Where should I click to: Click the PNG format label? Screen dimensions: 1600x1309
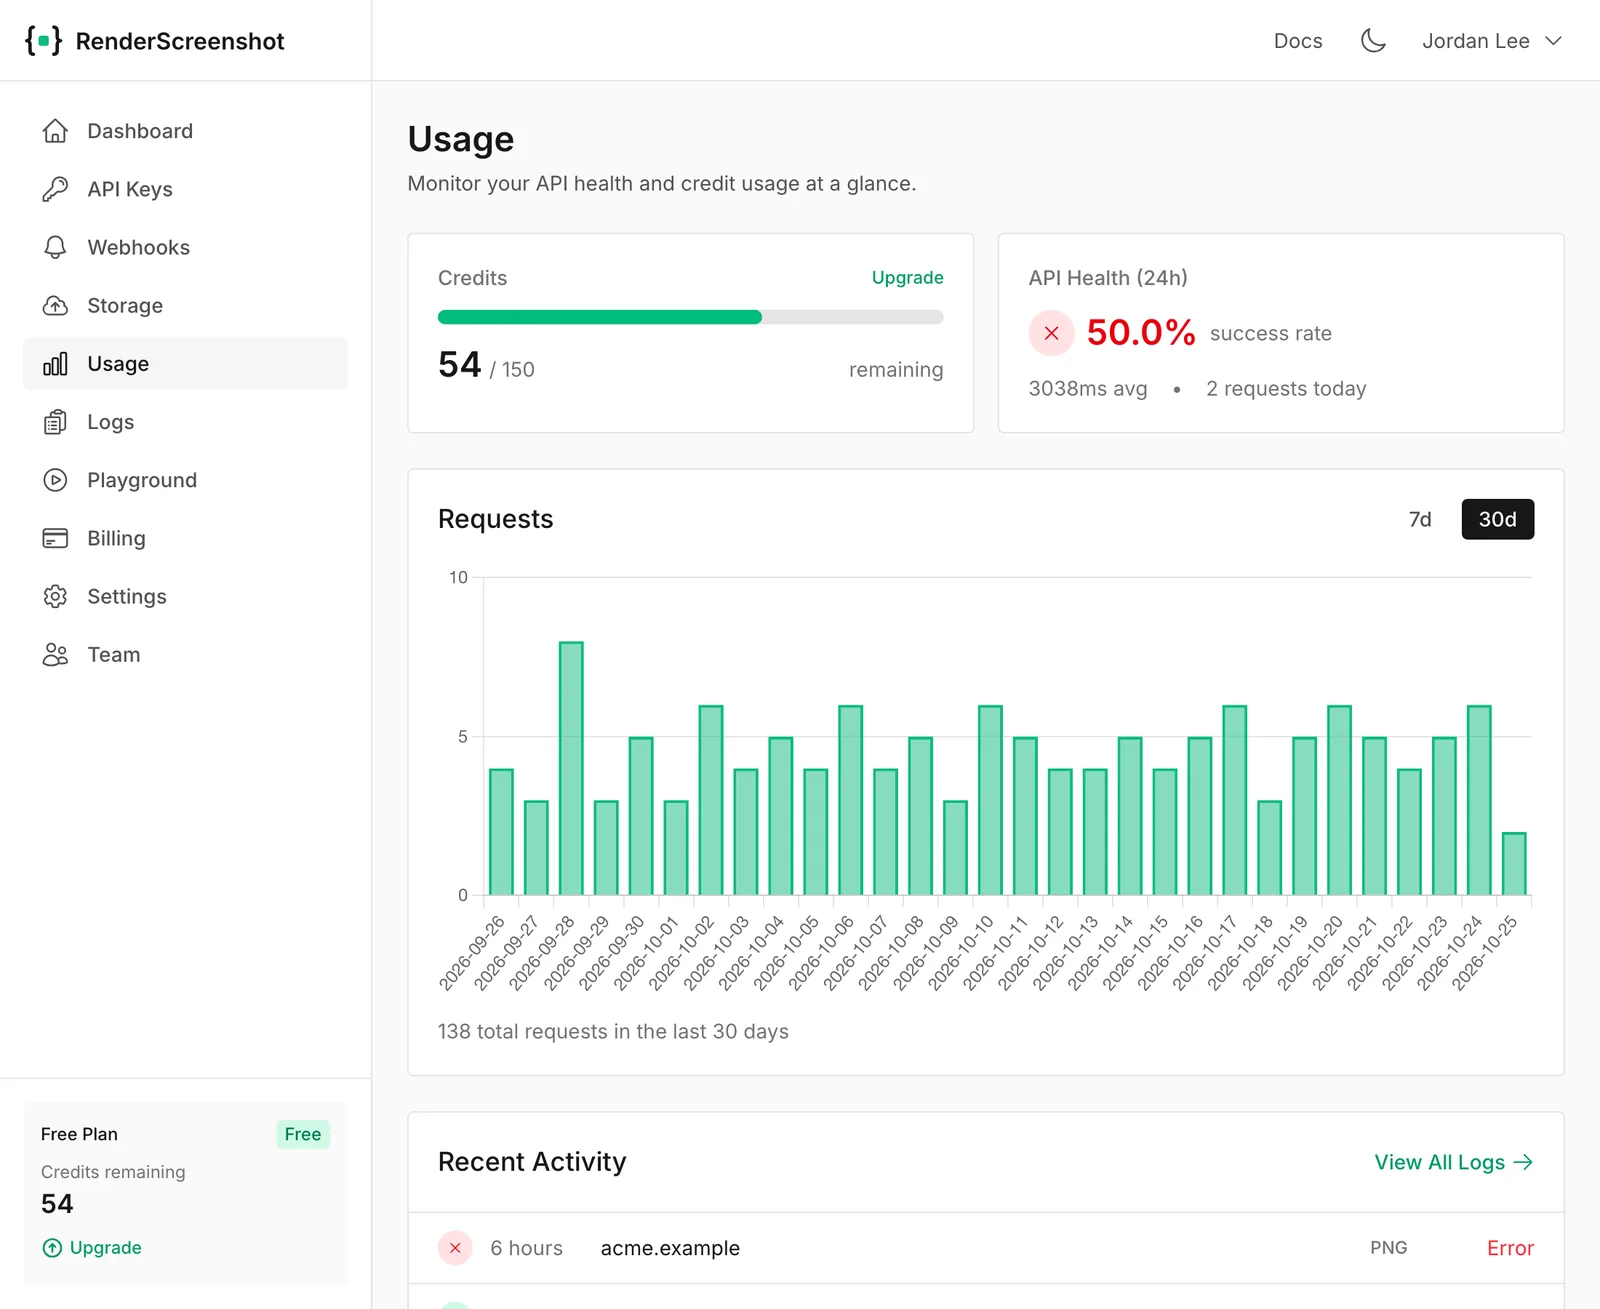coord(1388,1248)
